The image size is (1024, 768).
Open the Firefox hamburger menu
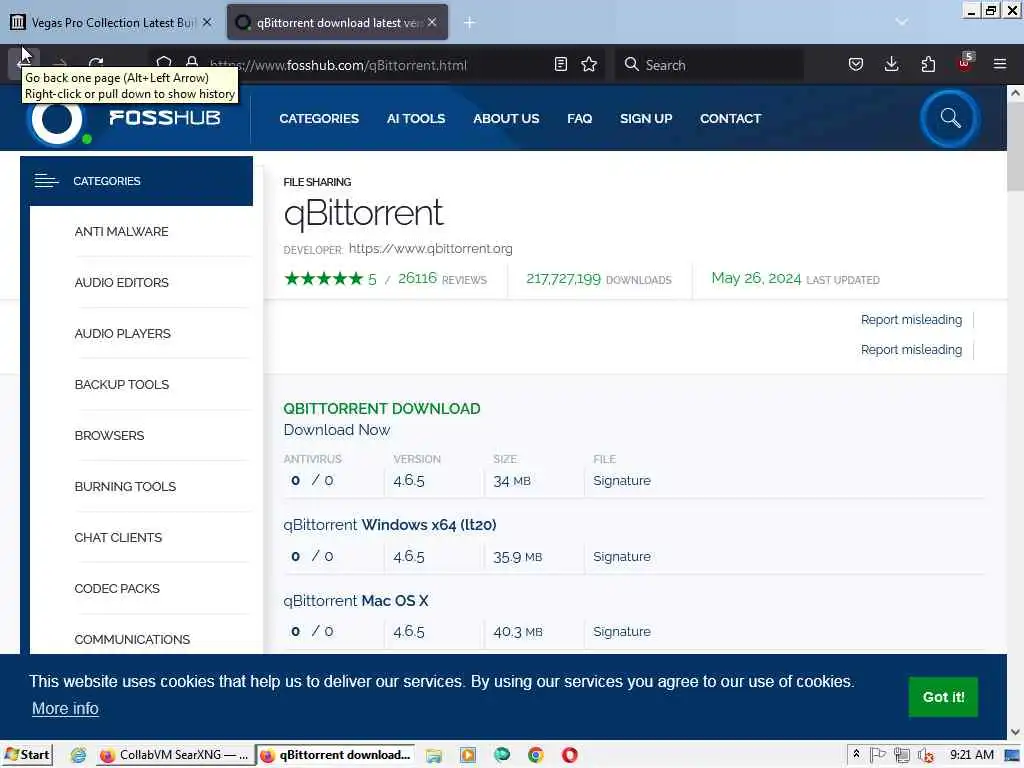pos(1000,64)
